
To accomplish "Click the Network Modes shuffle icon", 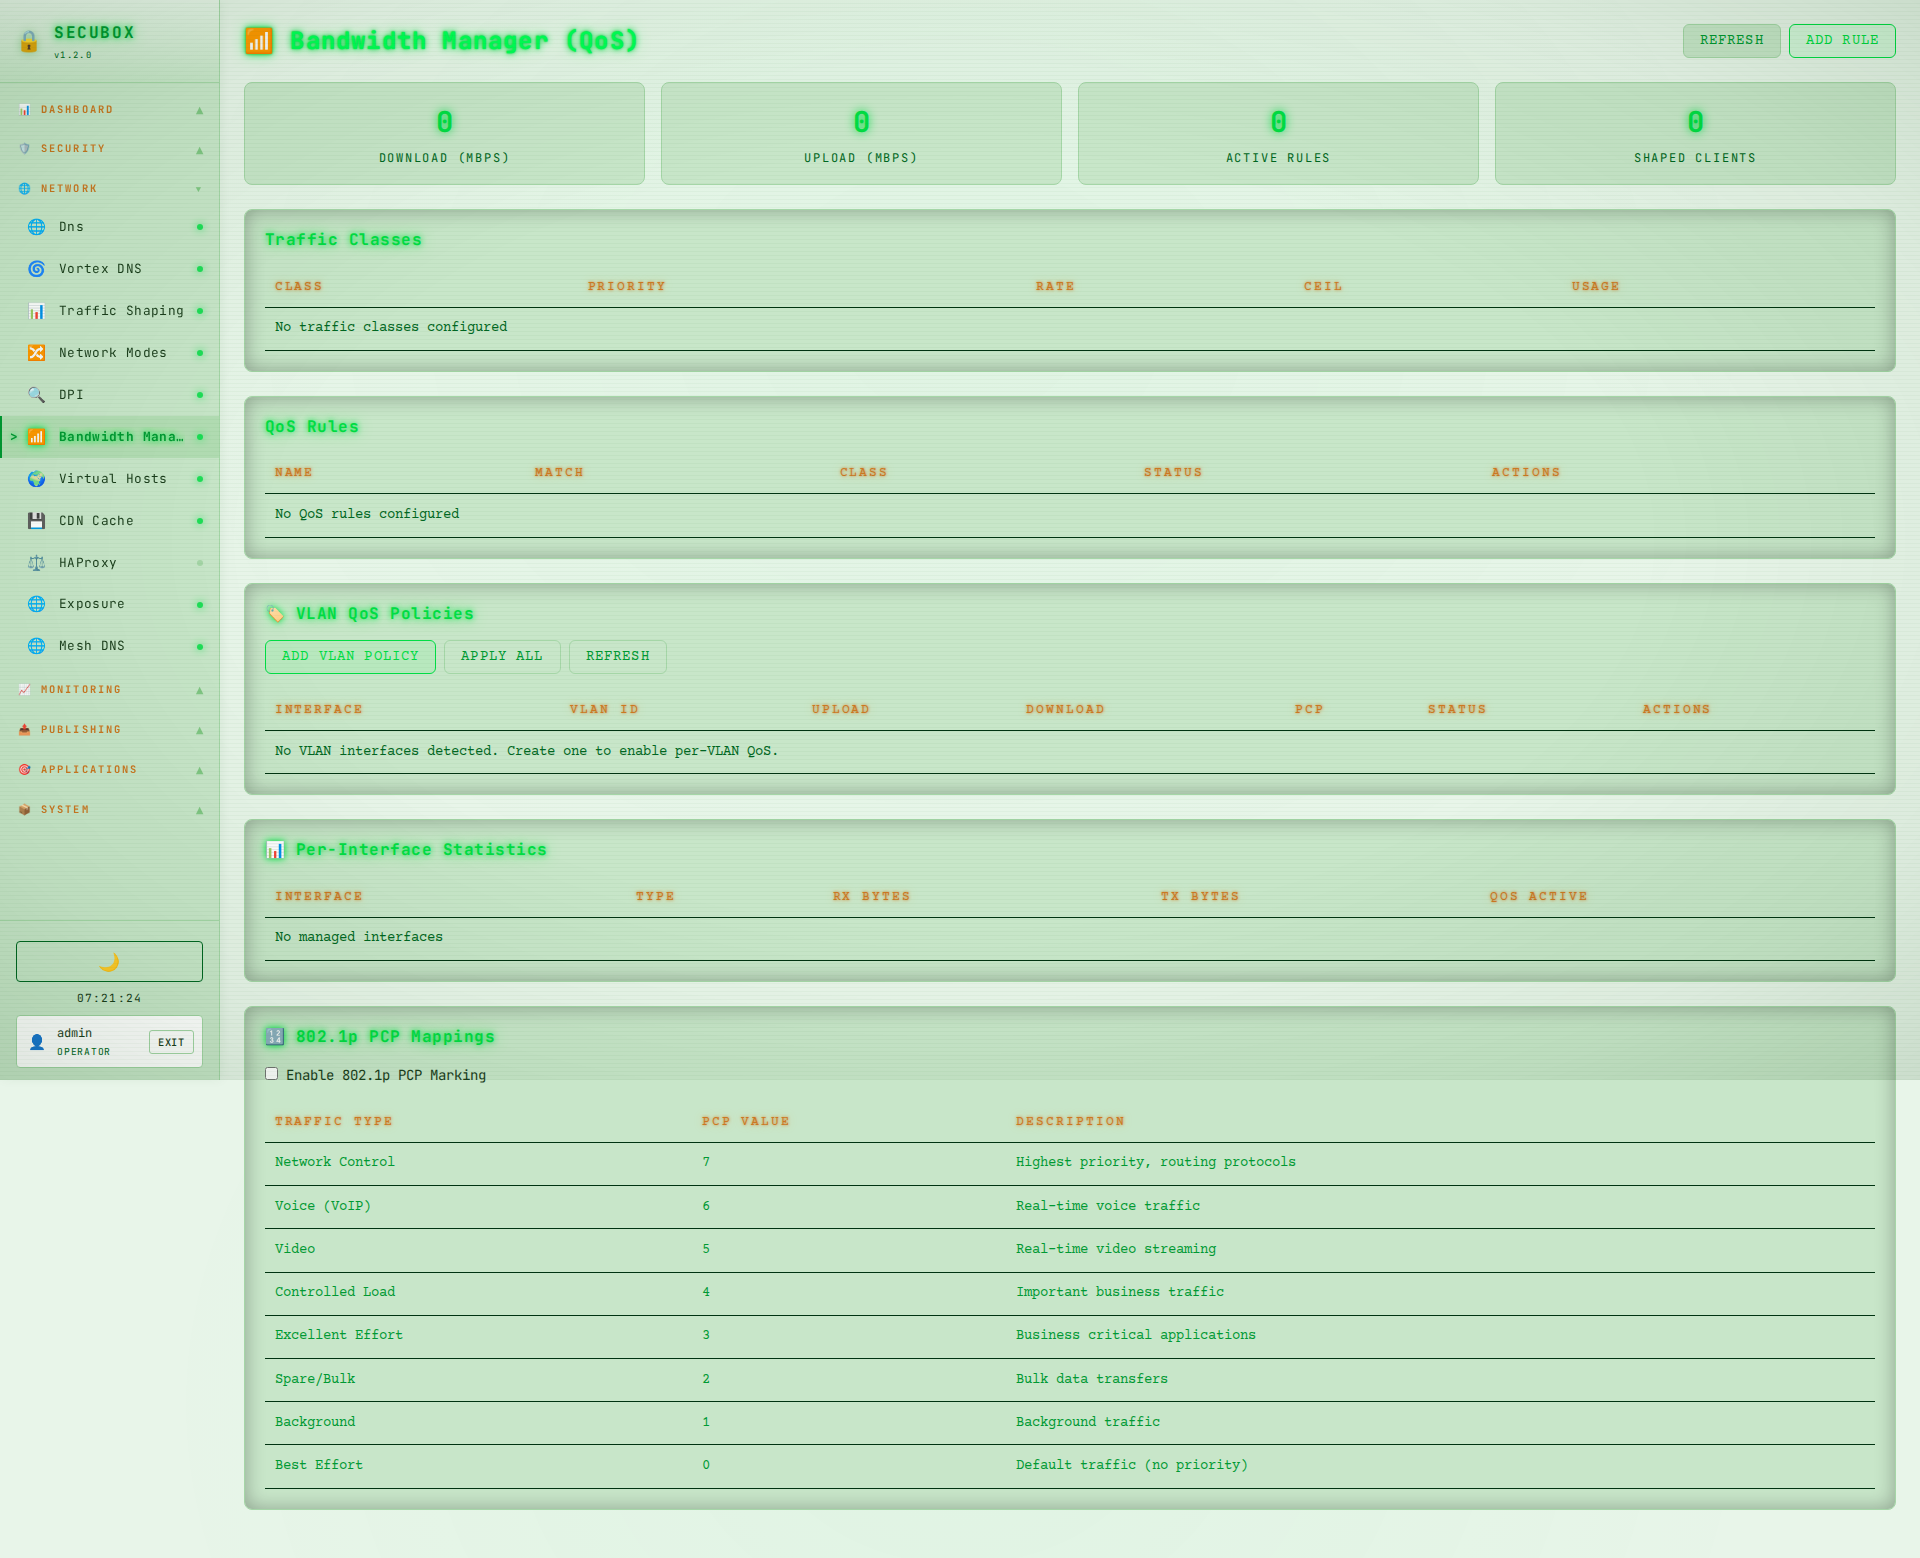I will click(37, 353).
